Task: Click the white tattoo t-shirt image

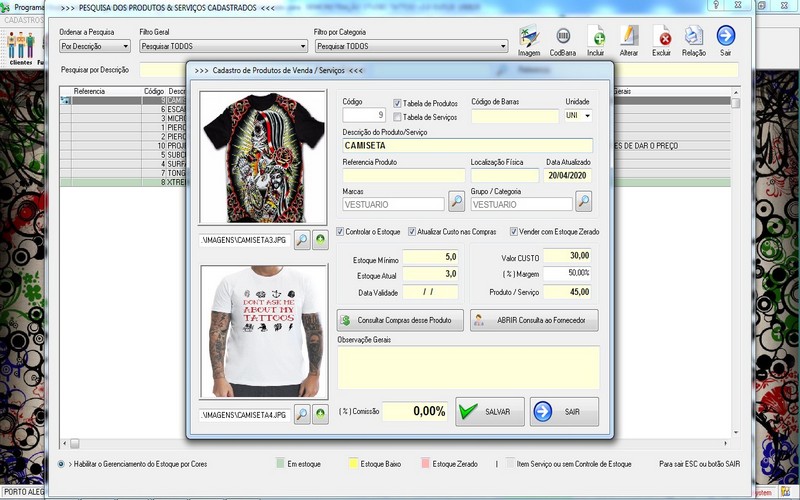Action: pos(264,331)
